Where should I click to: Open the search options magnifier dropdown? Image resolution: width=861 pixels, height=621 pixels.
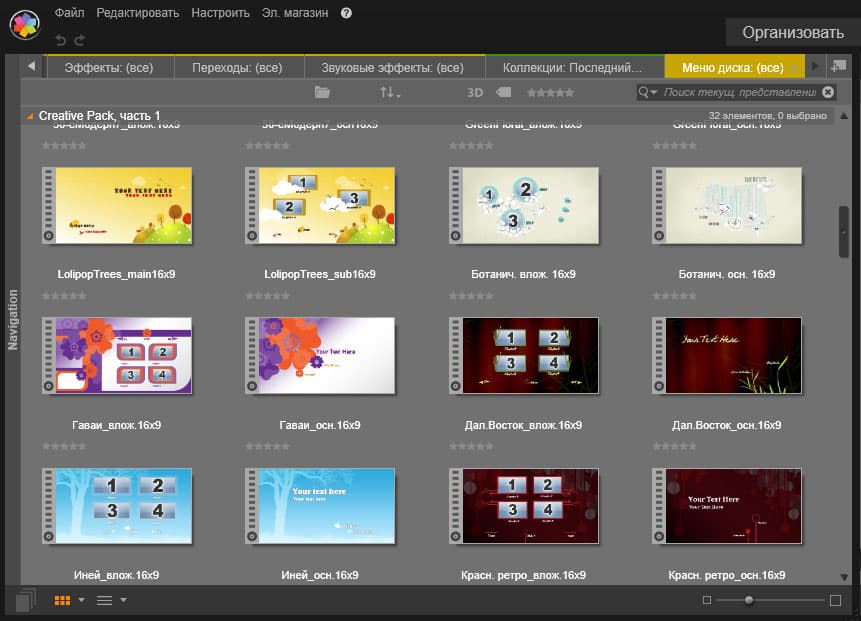(x=648, y=92)
